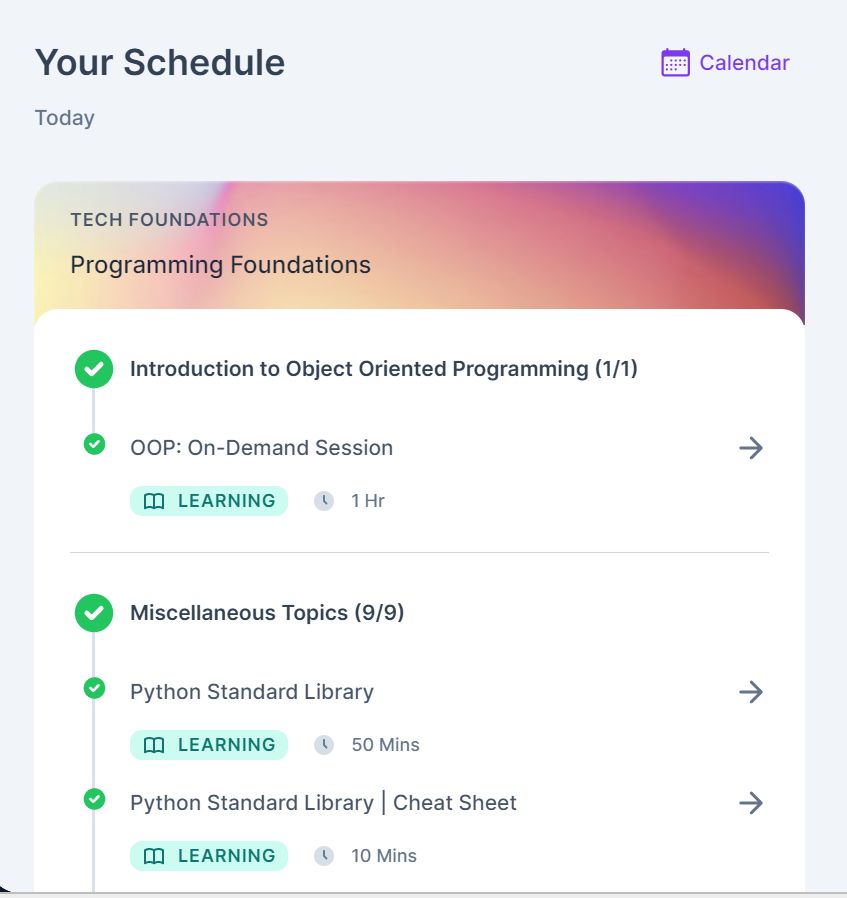
Task: Click arrow beside Python Standard Library
Action: click(x=750, y=692)
